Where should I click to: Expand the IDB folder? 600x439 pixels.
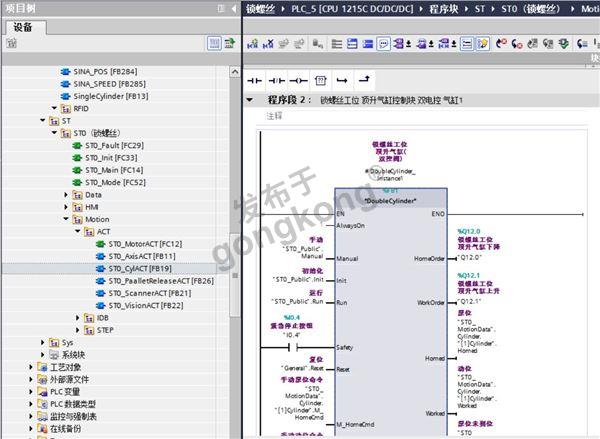point(77,318)
